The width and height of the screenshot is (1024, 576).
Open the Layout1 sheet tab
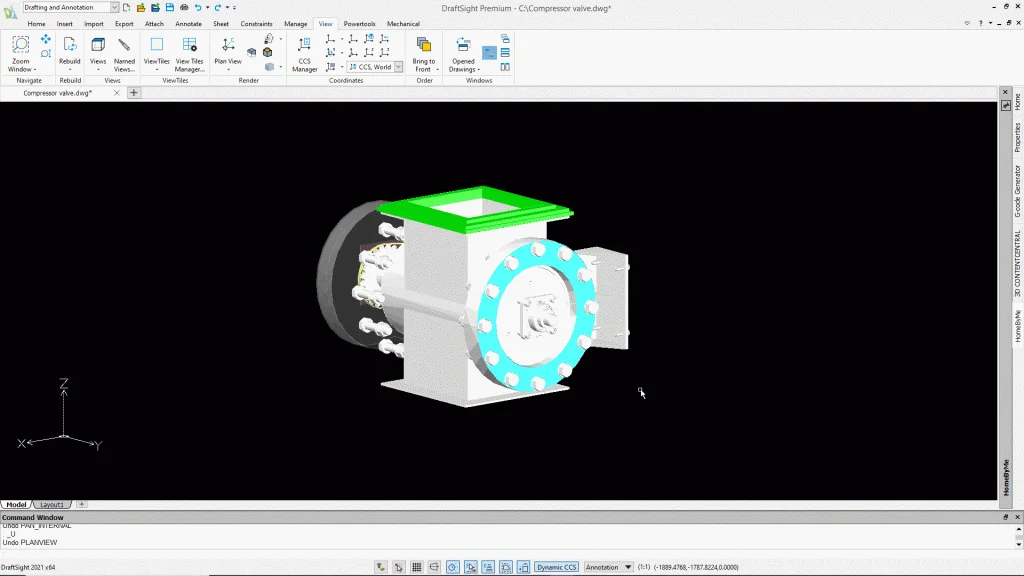pos(51,505)
